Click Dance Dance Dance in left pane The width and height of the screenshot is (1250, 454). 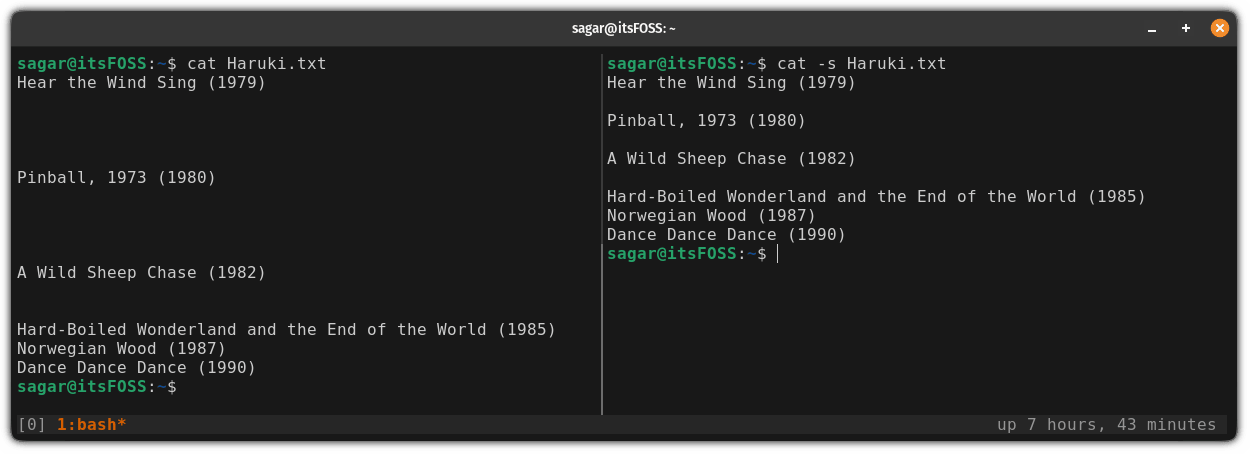tap(136, 368)
